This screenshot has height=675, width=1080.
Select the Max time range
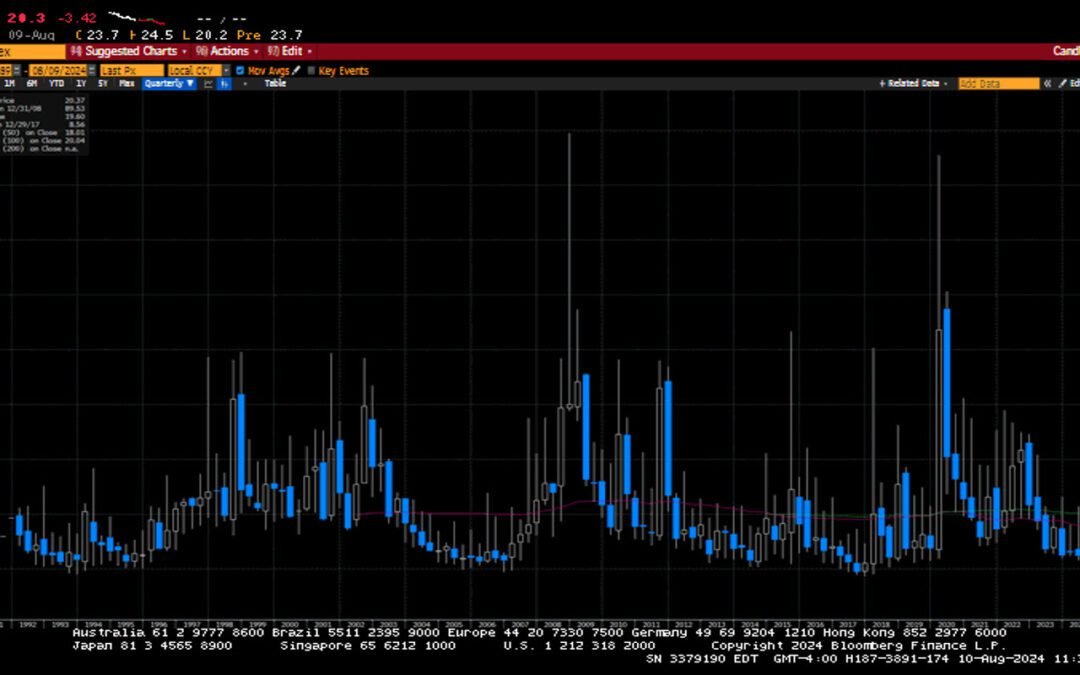[x=127, y=83]
